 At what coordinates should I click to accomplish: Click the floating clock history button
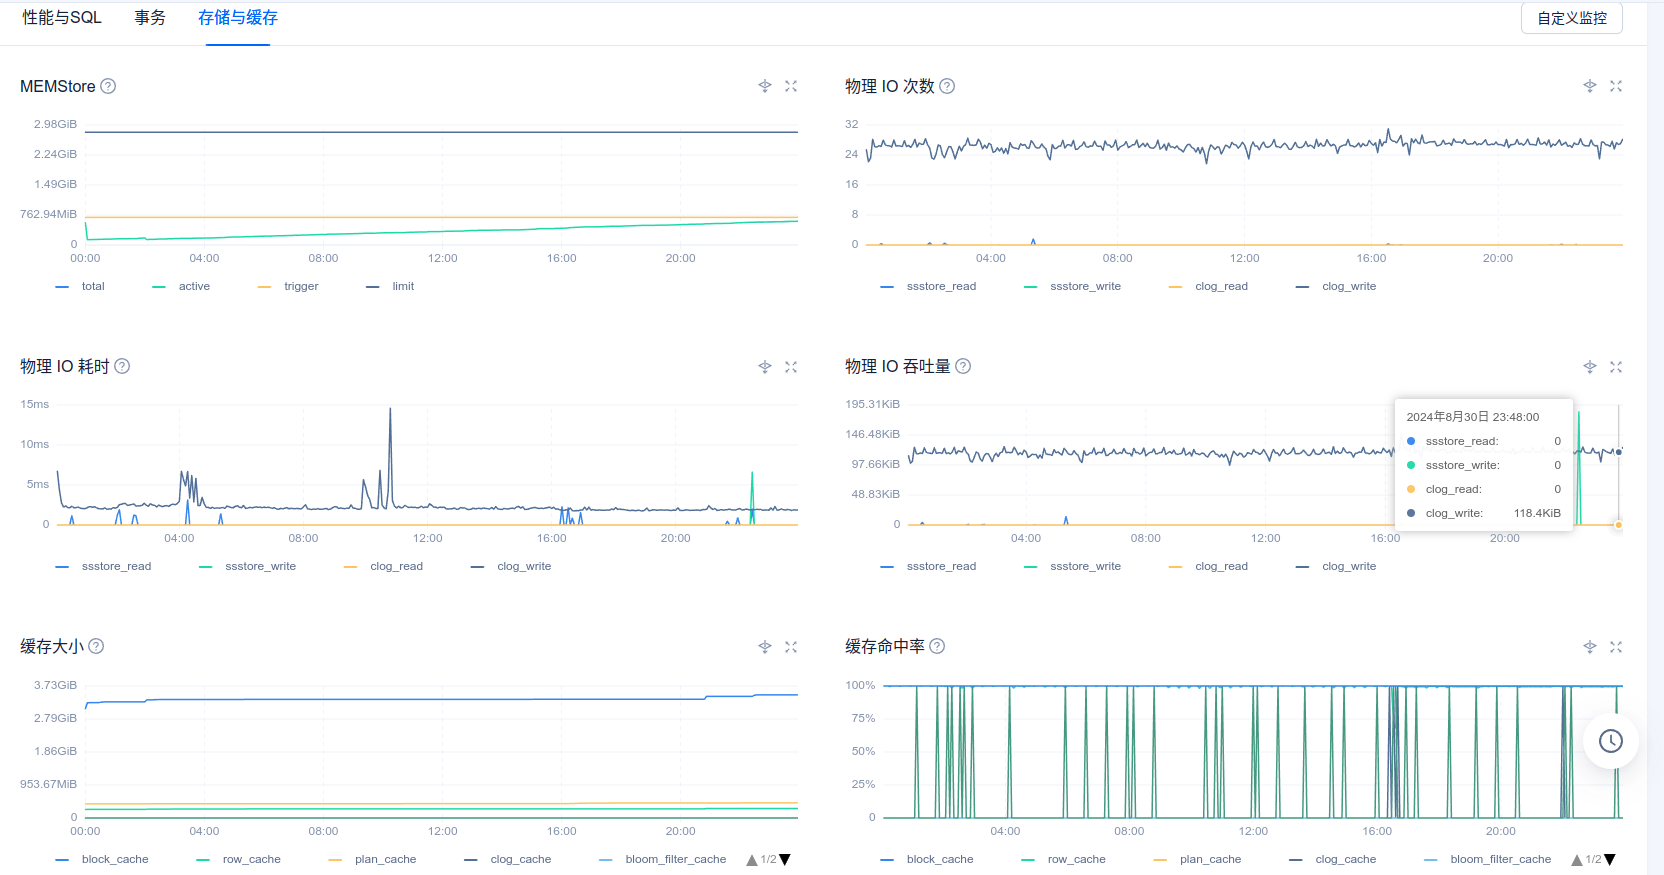1611,741
